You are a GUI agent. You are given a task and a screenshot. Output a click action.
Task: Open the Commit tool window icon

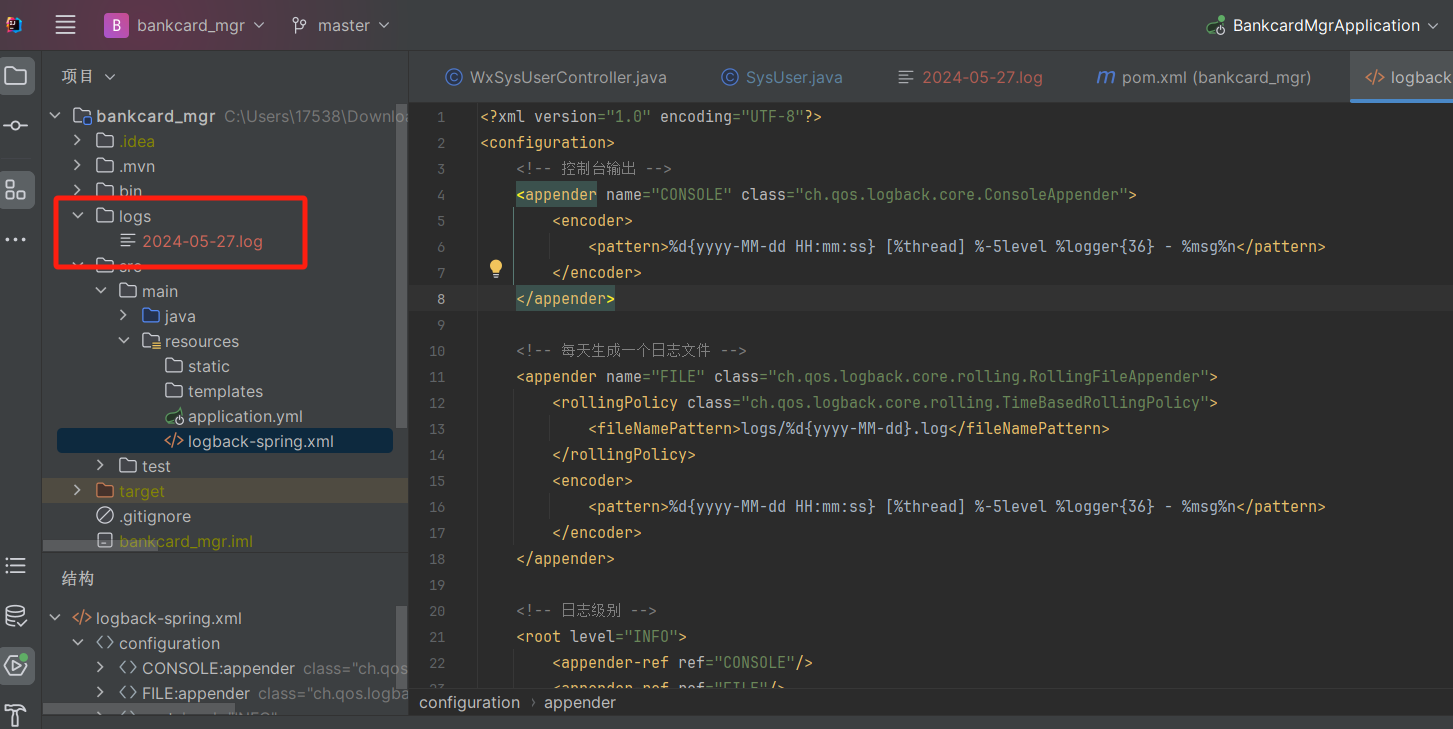coord(16,126)
